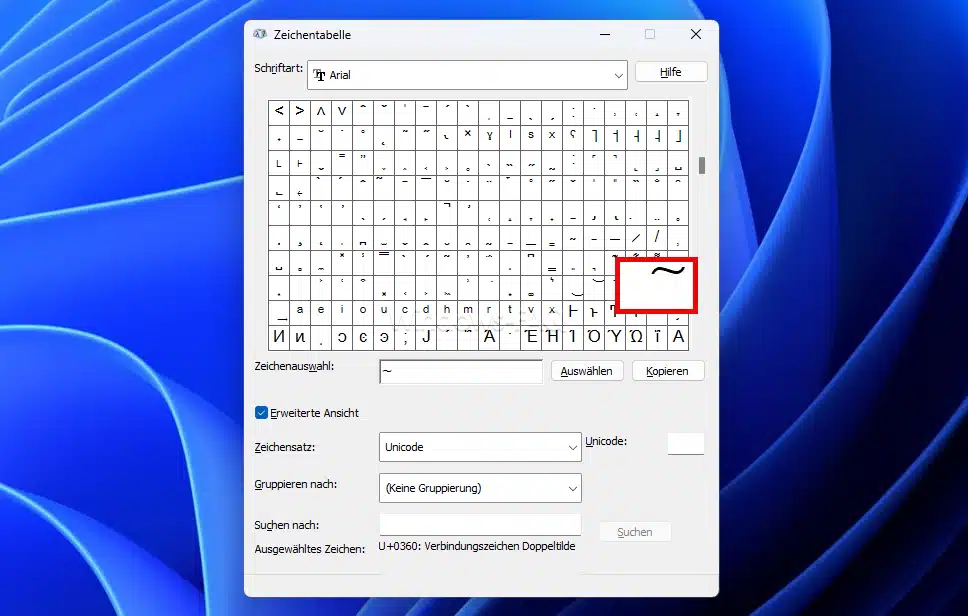The width and height of the screenshot is (968, 616).
Task: Click the TrueType font icon beside Arial
Action: pos(319,75)
